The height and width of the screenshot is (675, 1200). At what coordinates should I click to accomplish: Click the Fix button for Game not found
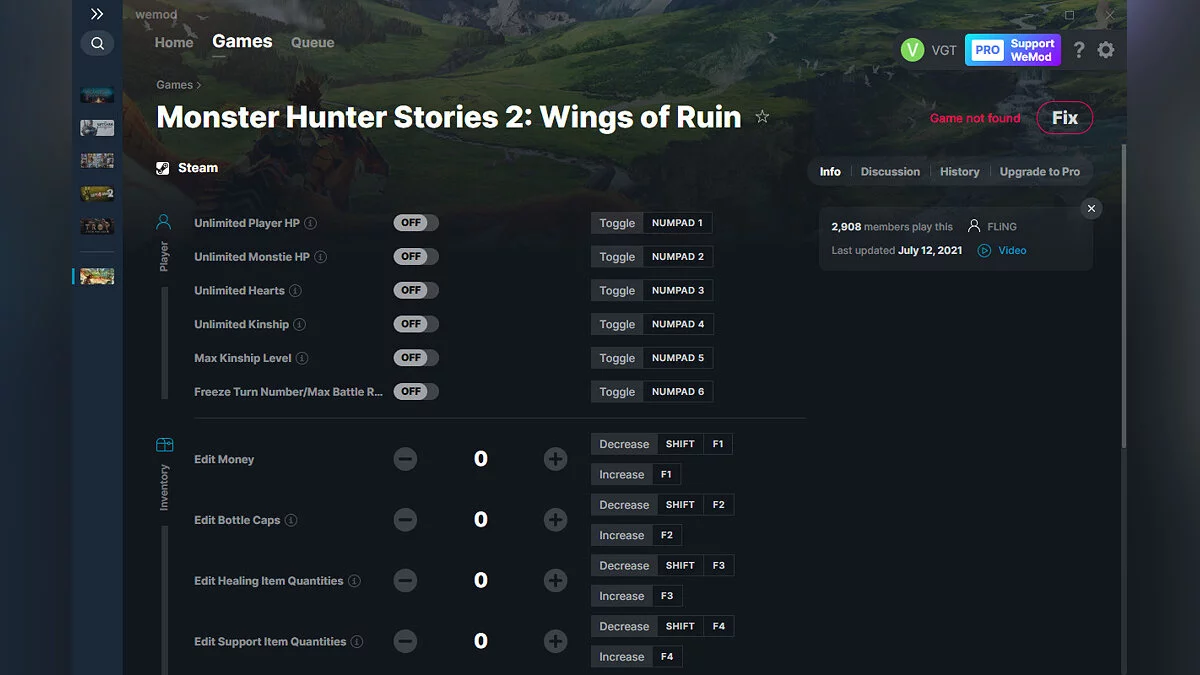(1064, 117)
